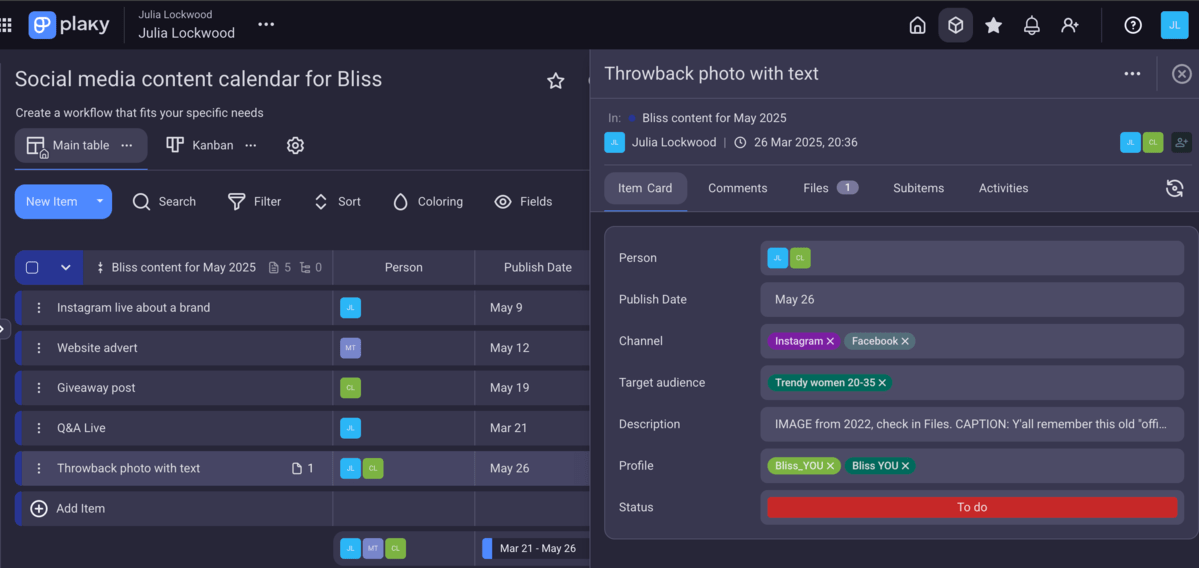Remove the Facebook channel tag
Viewport: 1199px width, 568px height.
tap(905, 341)
